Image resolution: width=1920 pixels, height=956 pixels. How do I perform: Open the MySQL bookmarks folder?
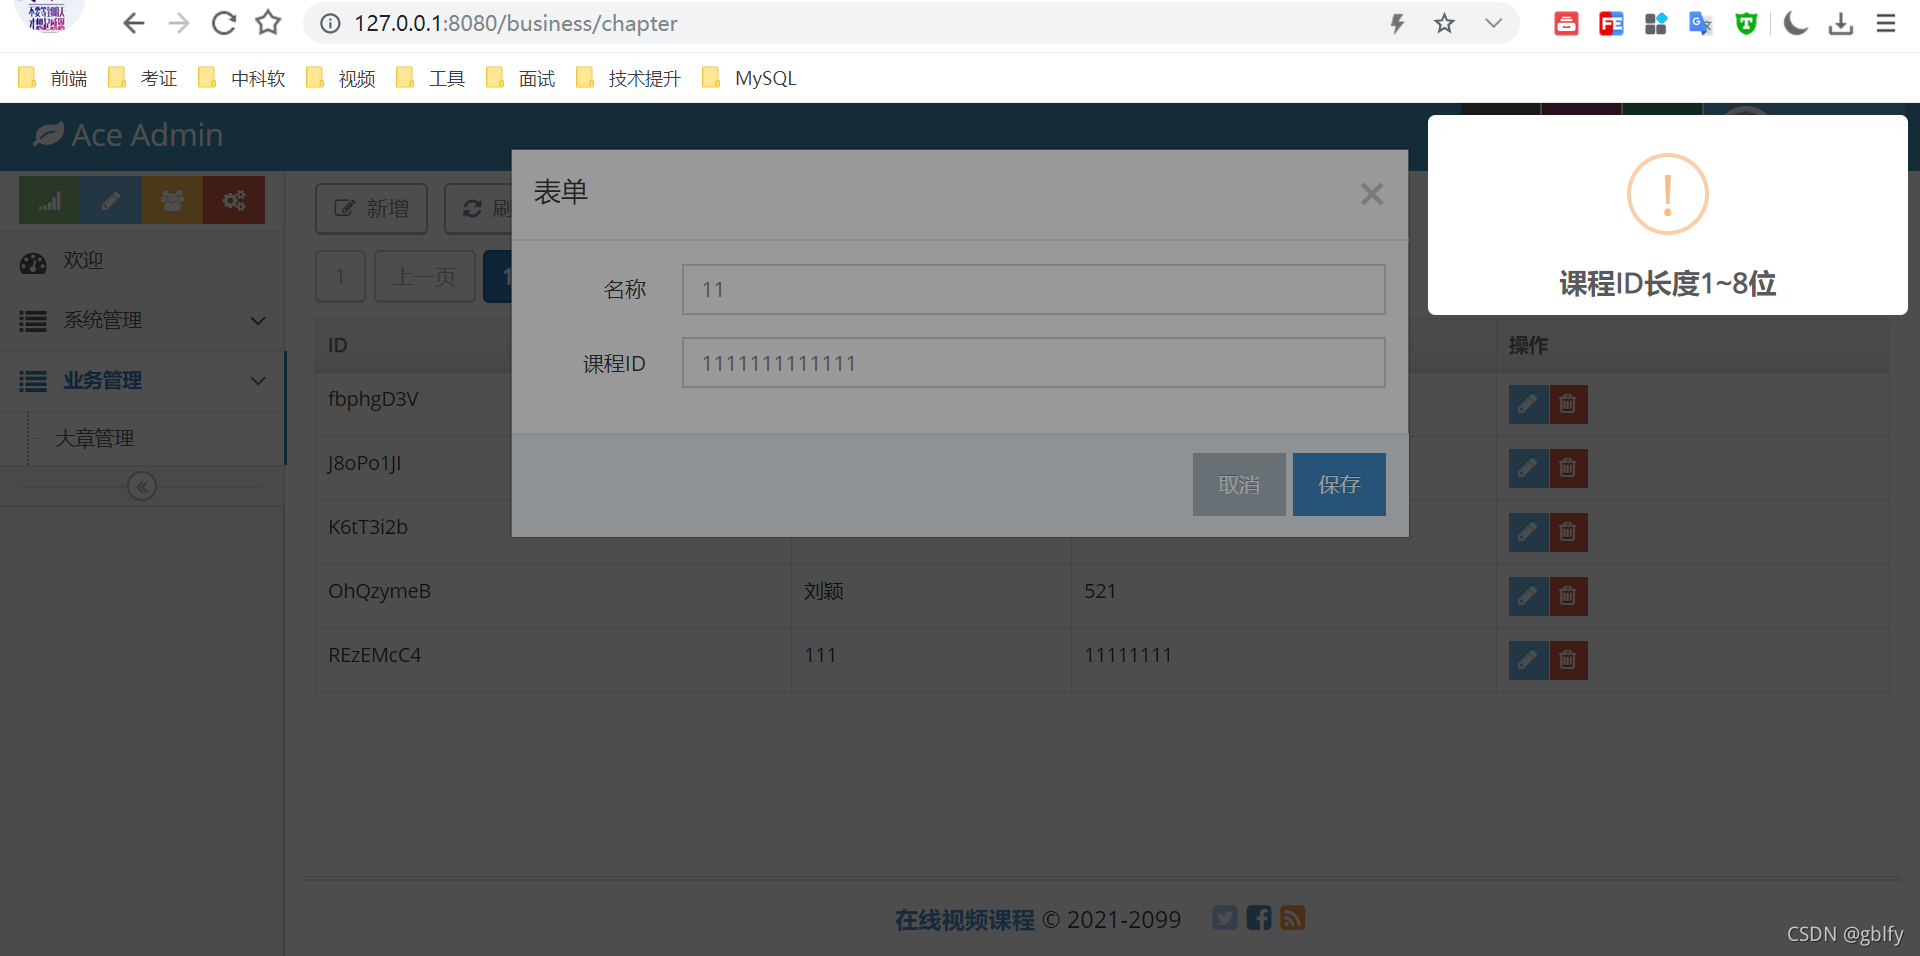click(x=747, y=77)
